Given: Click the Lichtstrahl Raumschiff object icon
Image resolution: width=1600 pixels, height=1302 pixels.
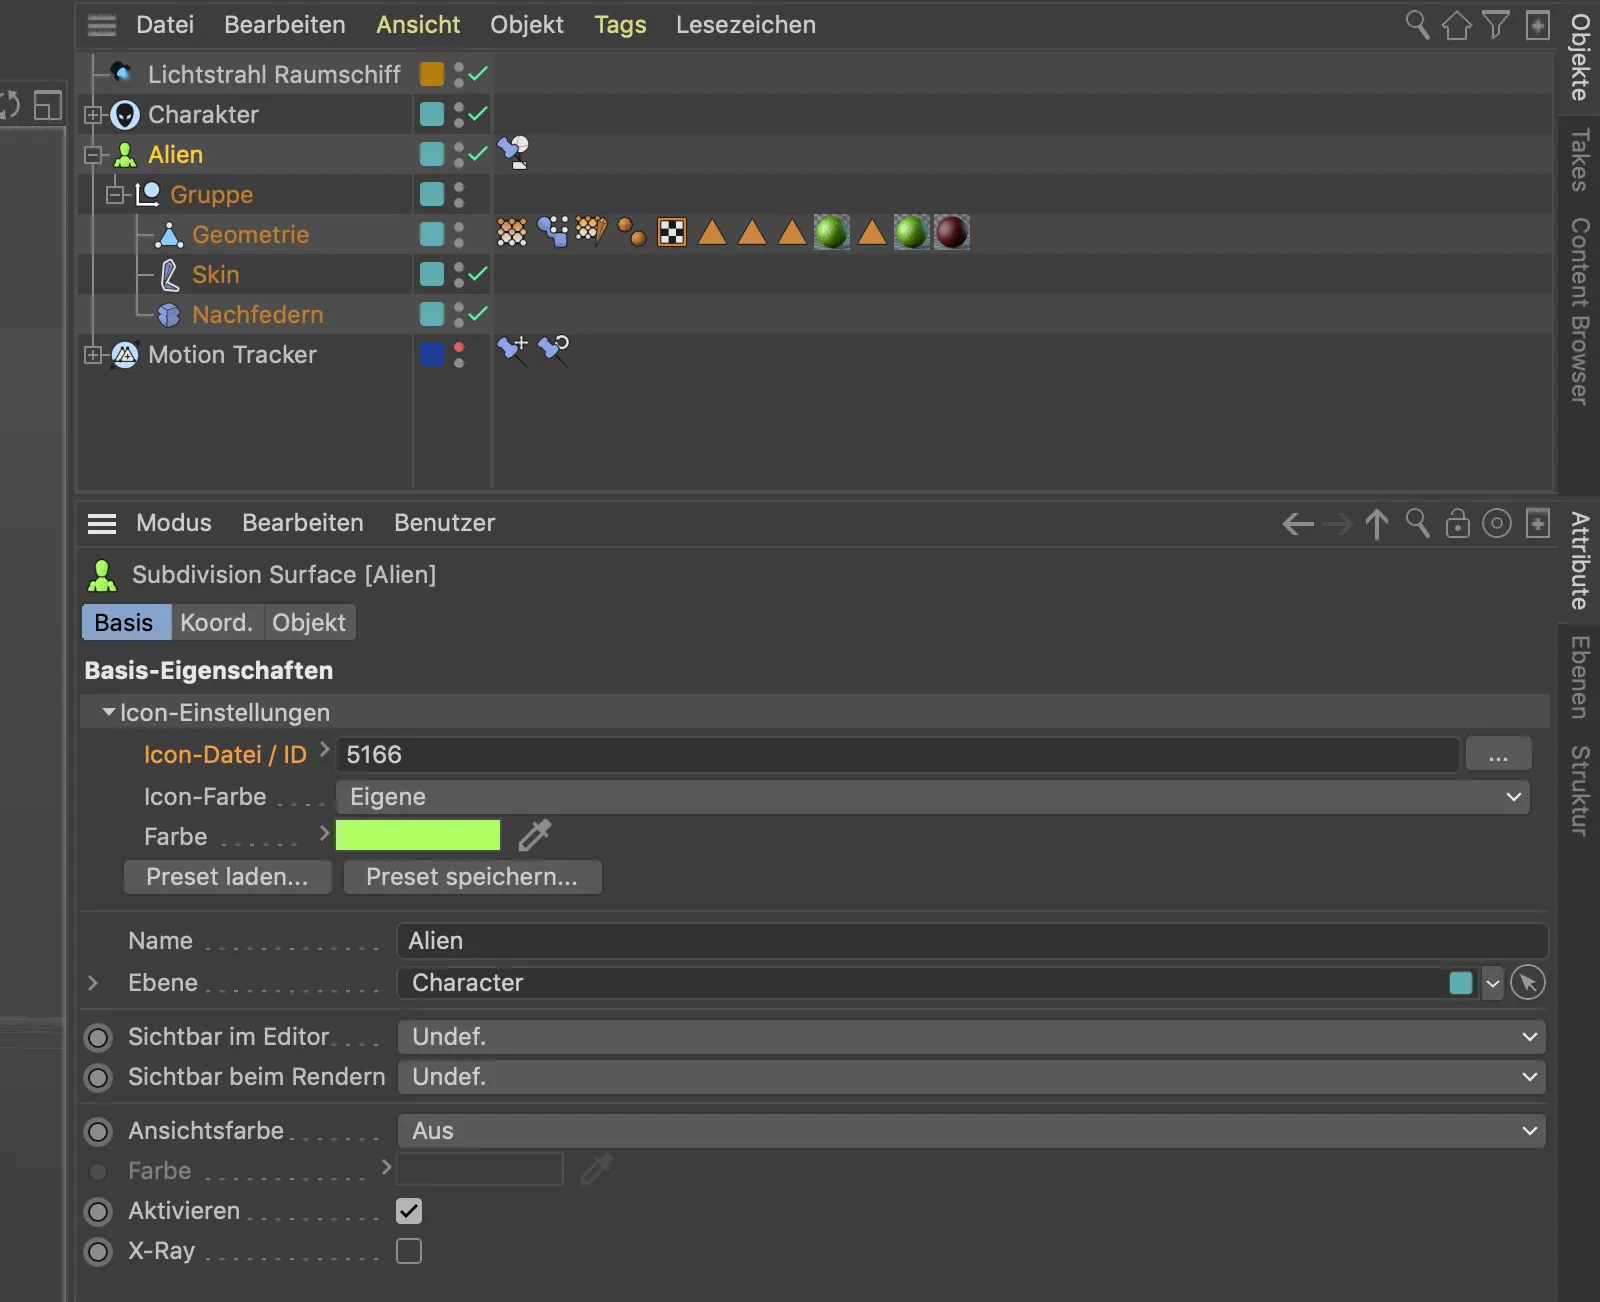Looking at the screenshot, I should pyautogui.click(x=122, y=73).
